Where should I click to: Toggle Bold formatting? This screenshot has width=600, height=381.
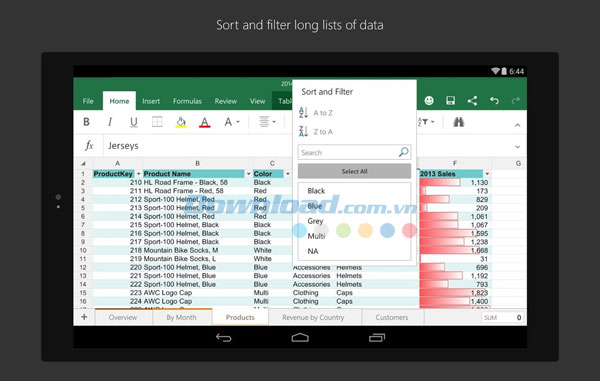point(86,122)
